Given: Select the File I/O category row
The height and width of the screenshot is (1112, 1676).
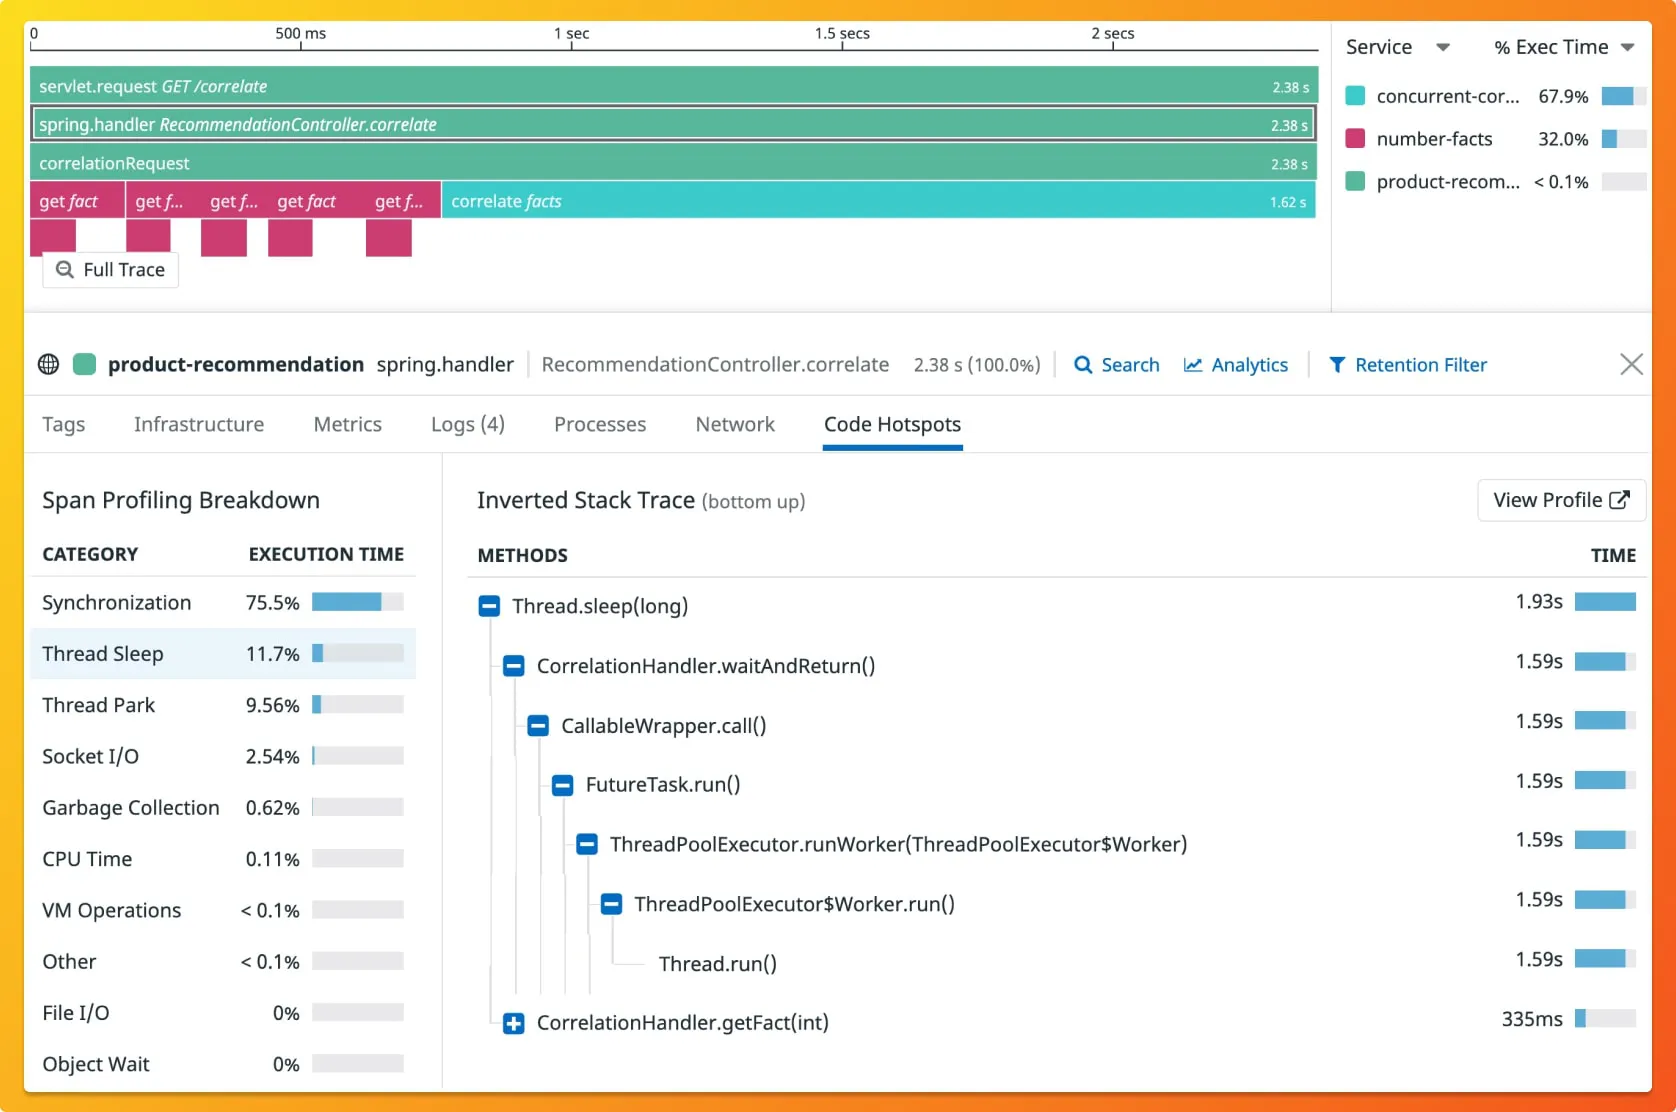Looking at the screenshot, I should 222,1013.
